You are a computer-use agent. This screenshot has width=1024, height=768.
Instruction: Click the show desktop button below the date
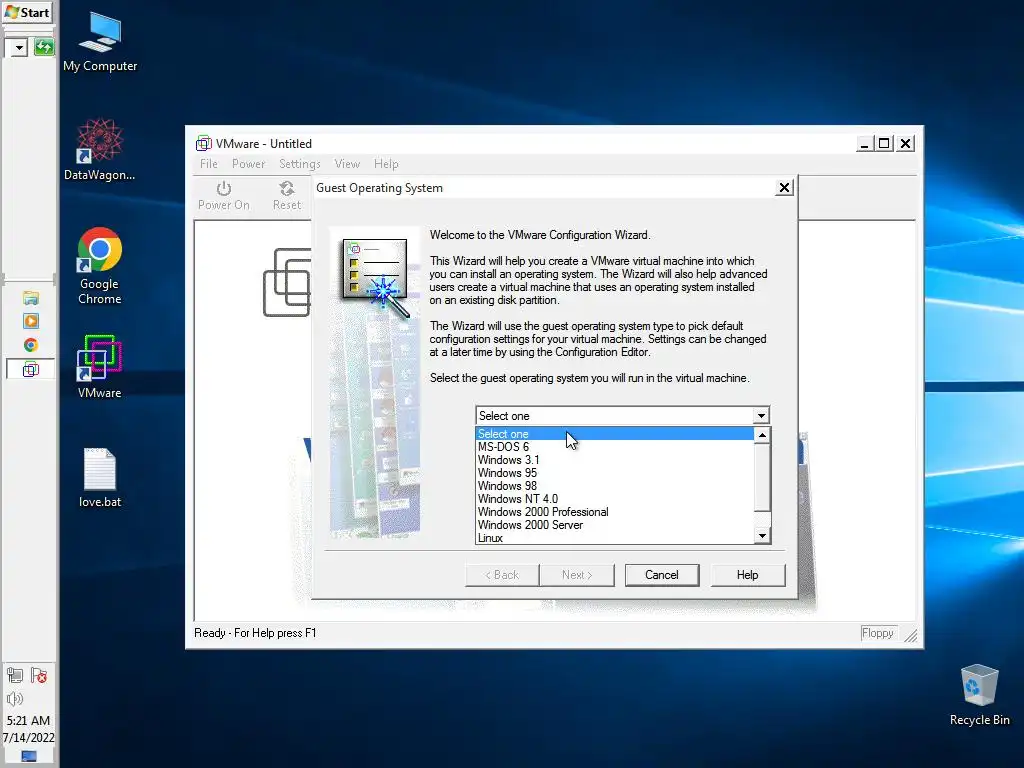(29, 756)
